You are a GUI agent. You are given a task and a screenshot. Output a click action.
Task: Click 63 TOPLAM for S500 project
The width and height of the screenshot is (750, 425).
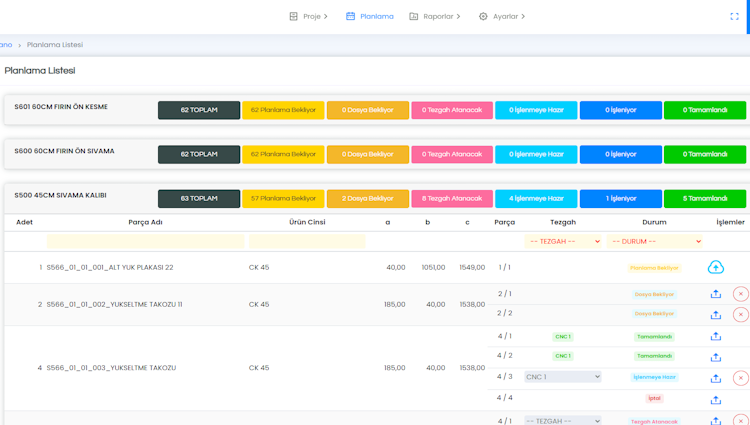[199, 198]
